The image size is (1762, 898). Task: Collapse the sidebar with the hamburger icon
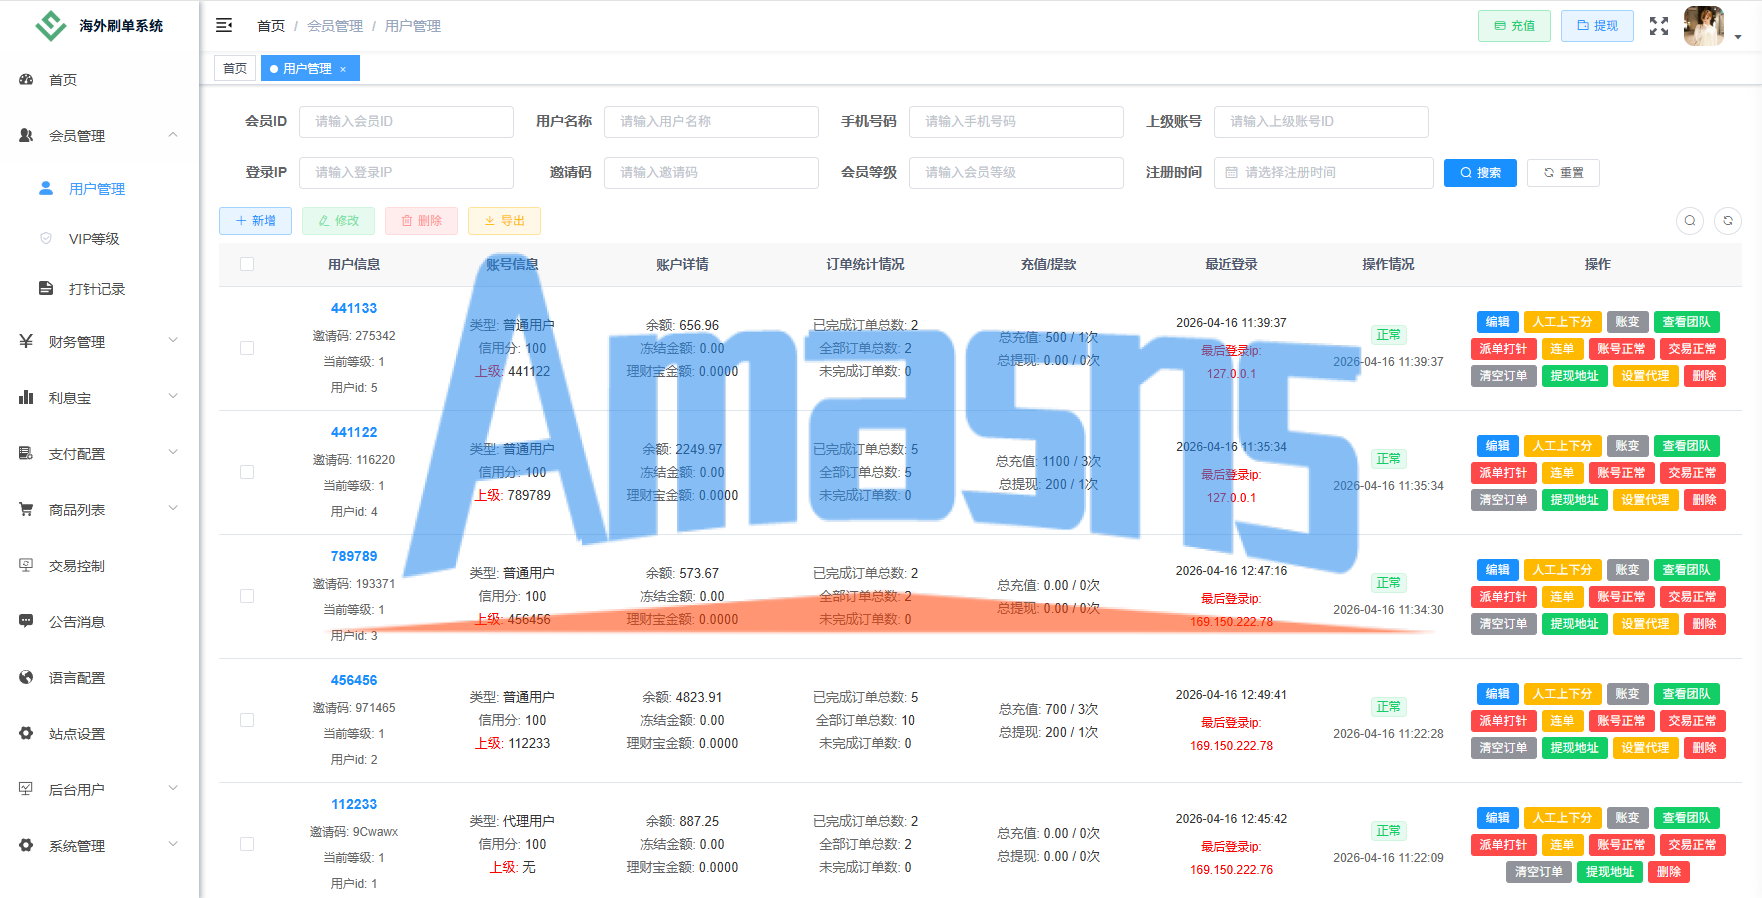pyautogui.click(x=224, y=25)
